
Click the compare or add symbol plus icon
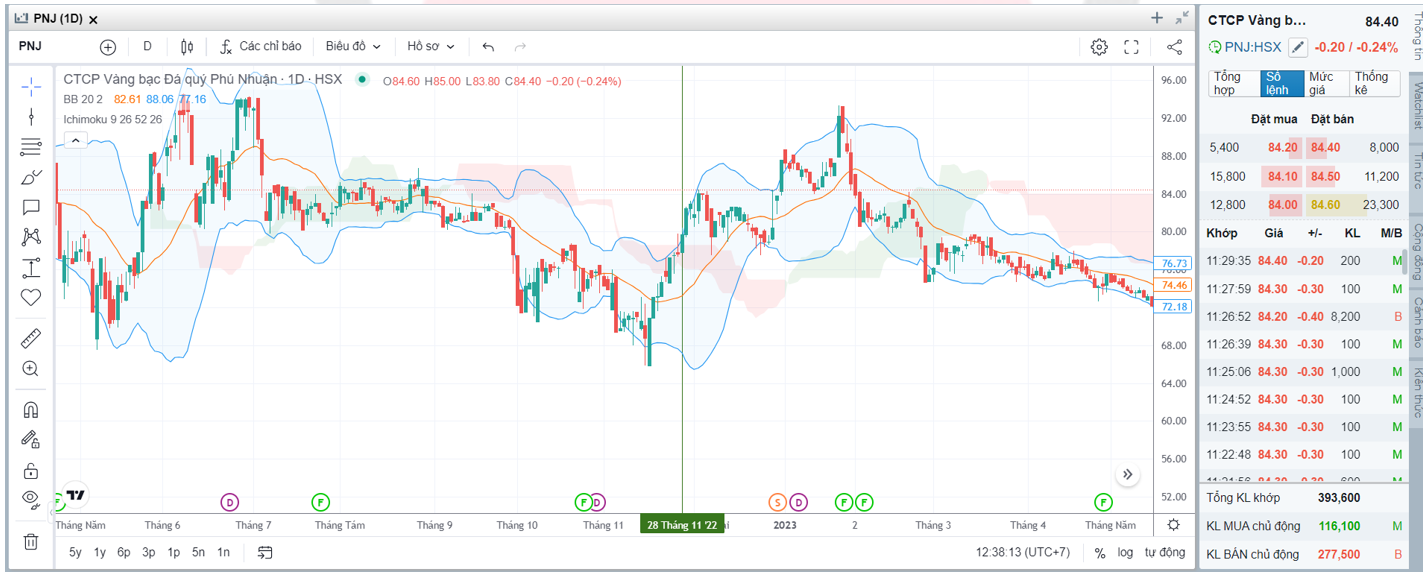coord(108,46)
